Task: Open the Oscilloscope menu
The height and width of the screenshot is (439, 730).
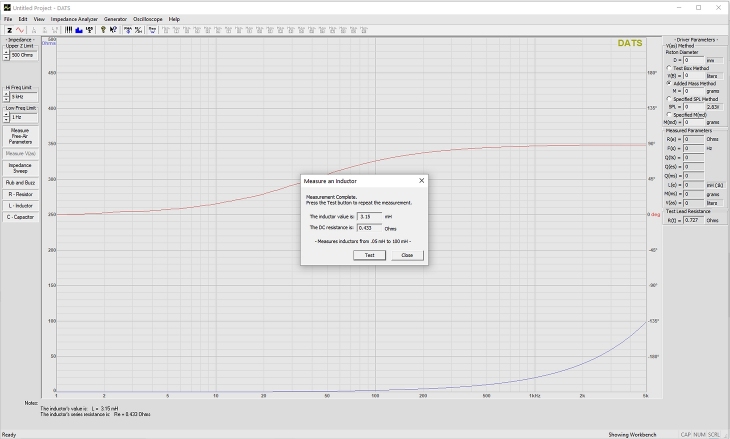Action: 147,19
